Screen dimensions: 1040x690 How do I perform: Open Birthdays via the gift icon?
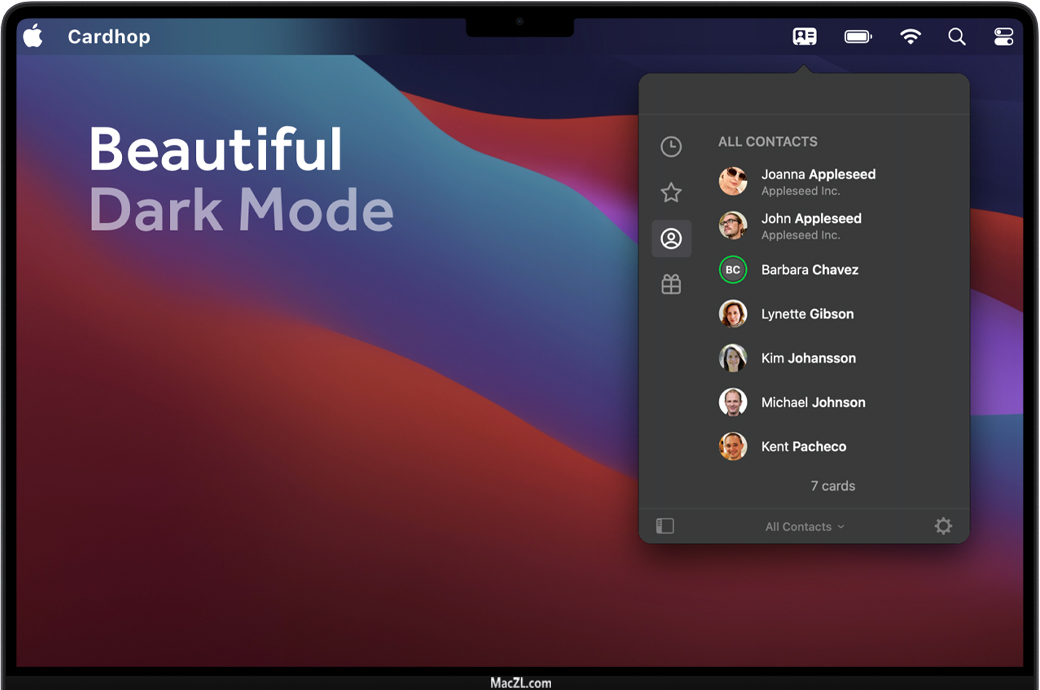pyautogui.click(x=671, y=285)
